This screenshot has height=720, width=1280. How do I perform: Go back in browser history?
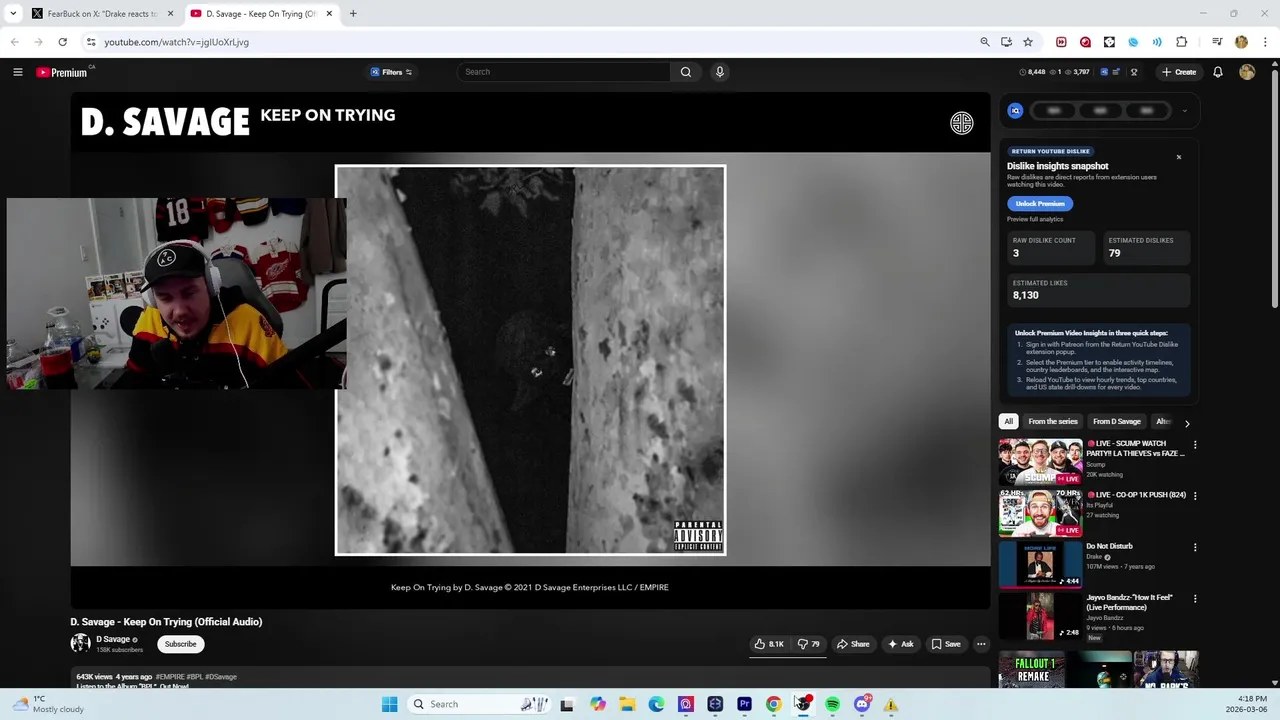14,42
